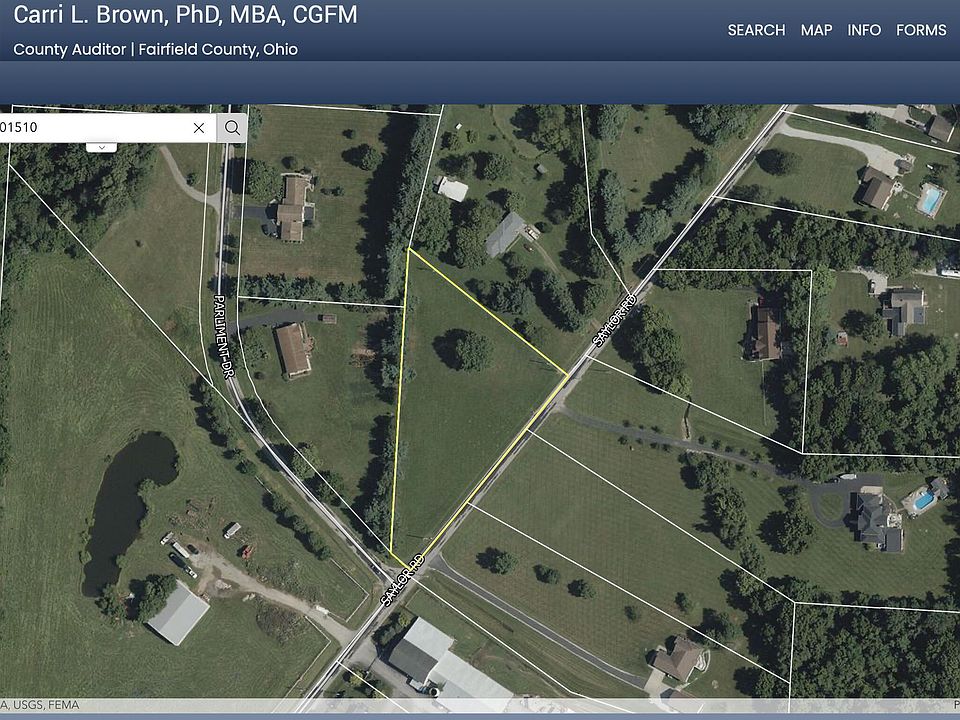Click the upper SAYLOR RD road label

pos(615,320)
